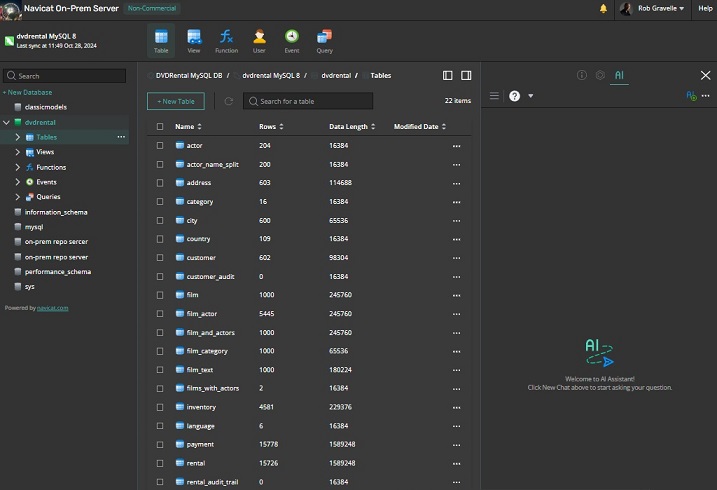
Task: Open the navicat.com link
Action: point(53,308)
